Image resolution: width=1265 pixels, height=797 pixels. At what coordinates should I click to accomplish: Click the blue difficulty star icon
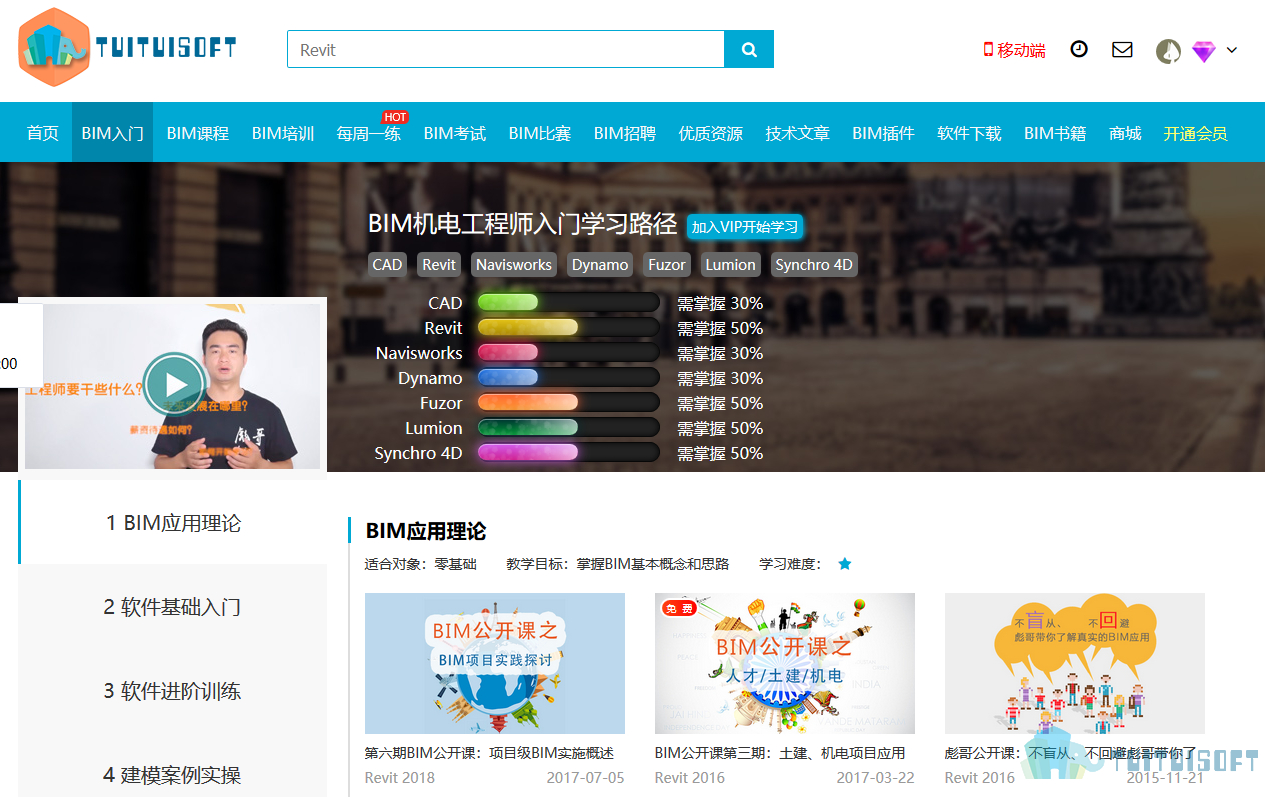point(845,564)
